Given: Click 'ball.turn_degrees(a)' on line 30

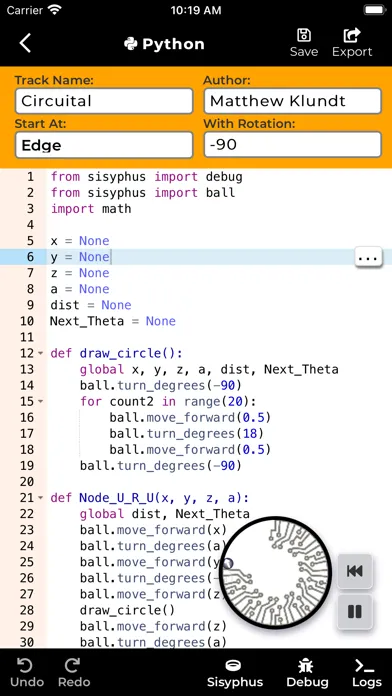Looking at the screenshot, I should 153,642.
